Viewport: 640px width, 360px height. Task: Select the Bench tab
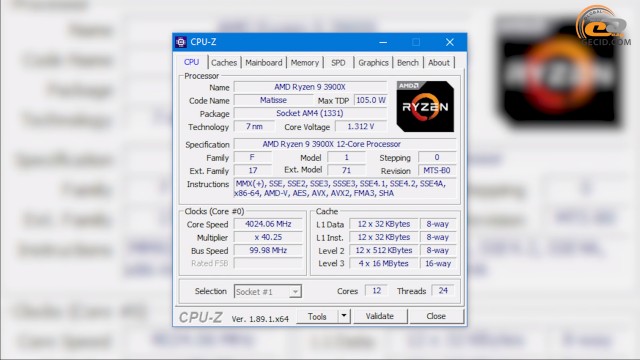pyautogui.click(x=408, y=63)
